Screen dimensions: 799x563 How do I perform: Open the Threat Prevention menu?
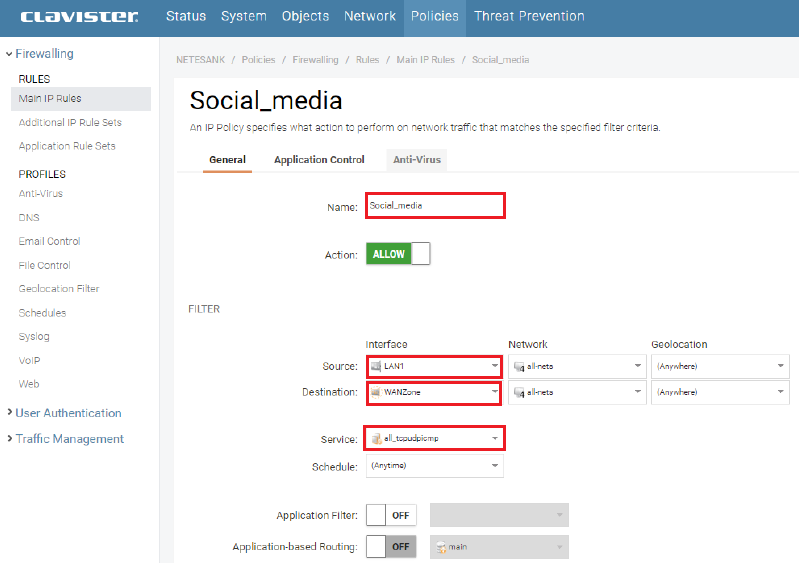[529, 16]
